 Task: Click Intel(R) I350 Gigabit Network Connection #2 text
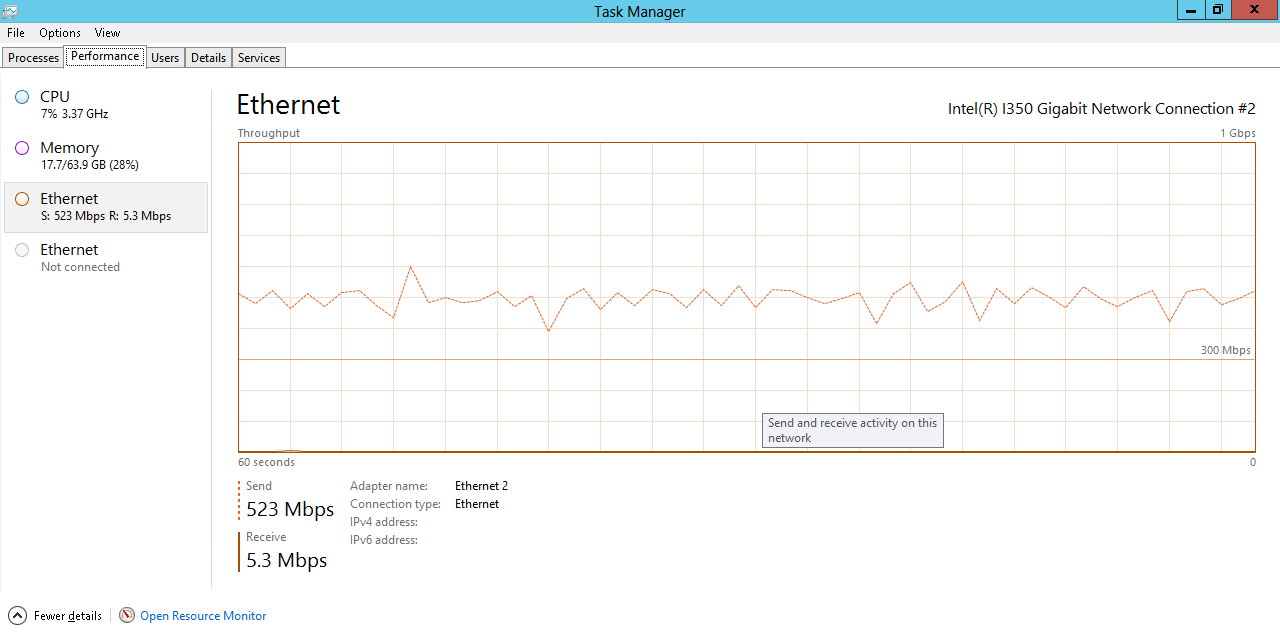click(1101, 108)
